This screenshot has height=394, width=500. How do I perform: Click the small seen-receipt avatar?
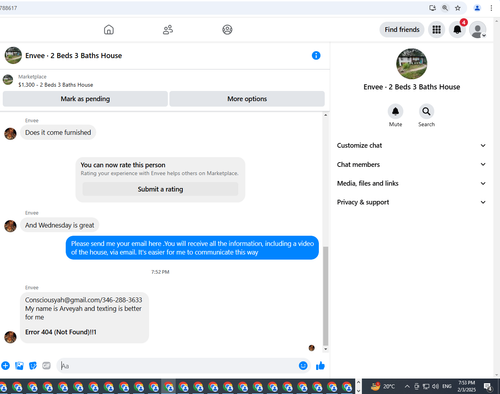coord(312,348)
